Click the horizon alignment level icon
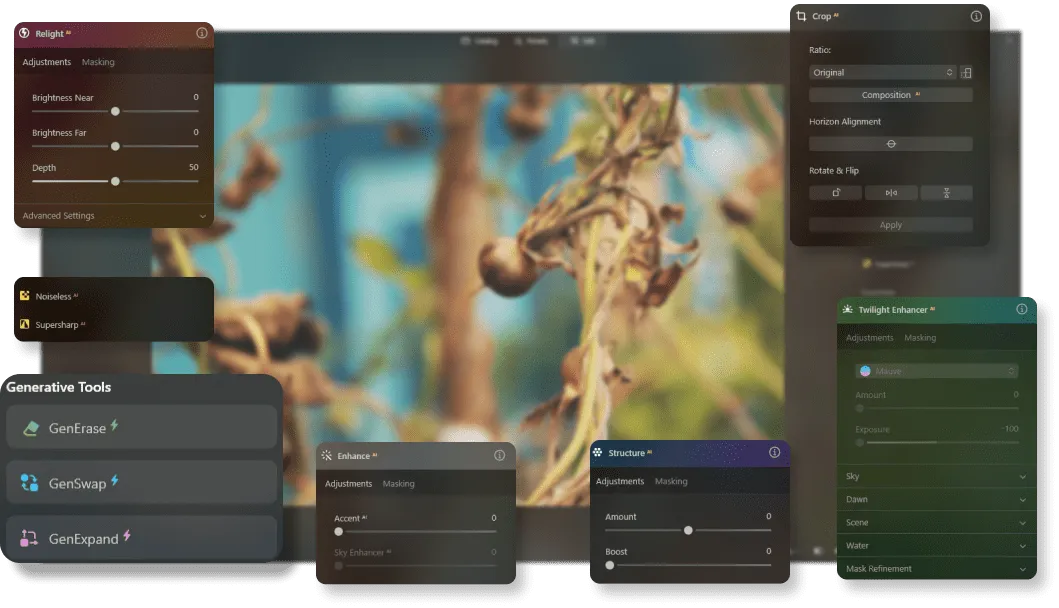The image size is (1059, 608). (x=891, y=144)
